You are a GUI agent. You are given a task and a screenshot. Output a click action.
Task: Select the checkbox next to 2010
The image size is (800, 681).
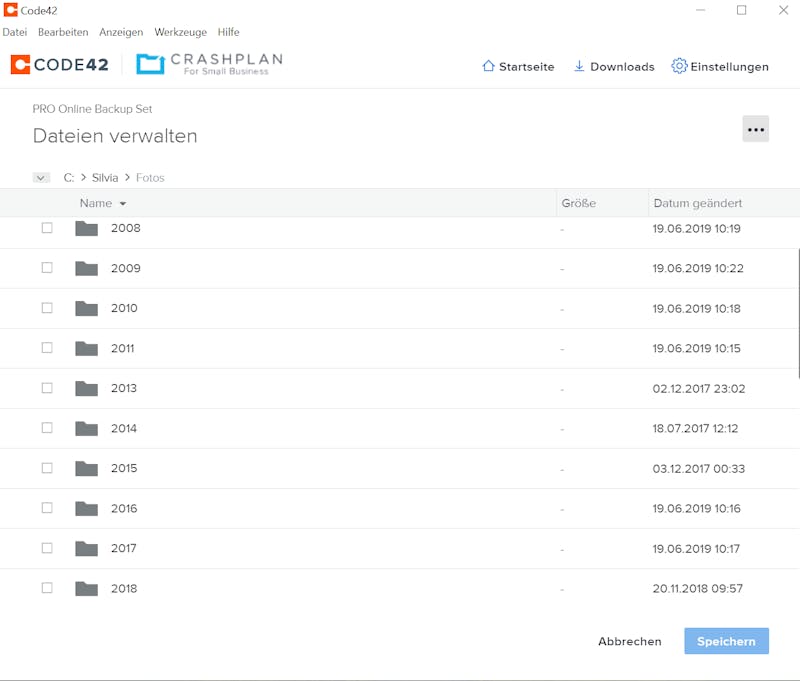[47, 308]
